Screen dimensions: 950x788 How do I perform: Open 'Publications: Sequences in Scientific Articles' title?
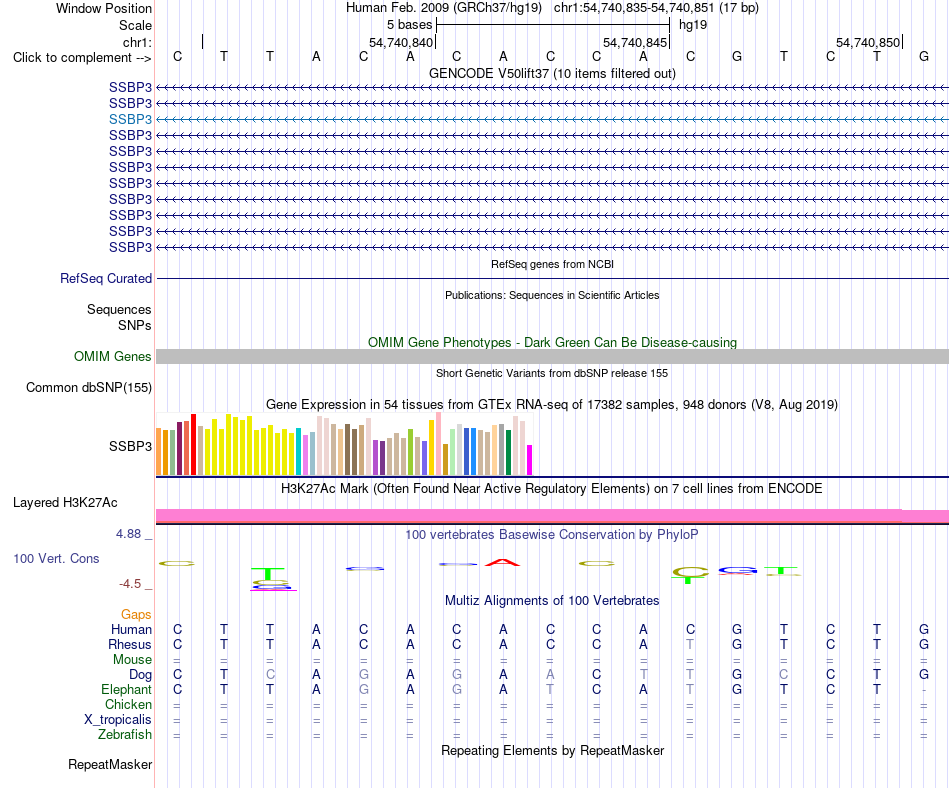[x=552, y=295]
